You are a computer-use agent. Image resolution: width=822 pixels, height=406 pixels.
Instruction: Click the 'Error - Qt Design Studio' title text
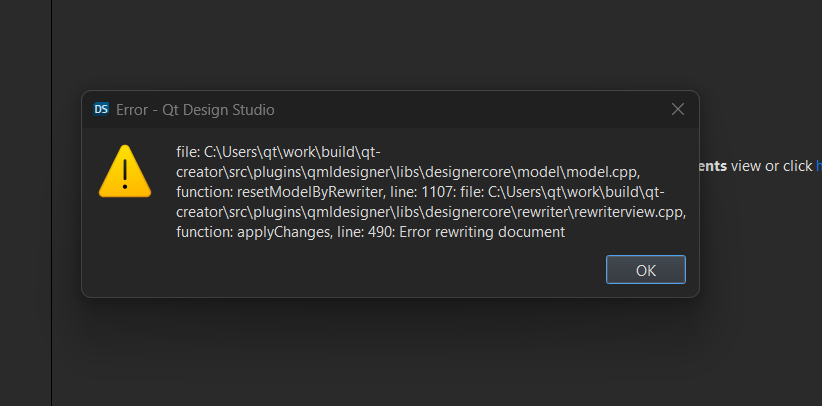coord(195,110)
